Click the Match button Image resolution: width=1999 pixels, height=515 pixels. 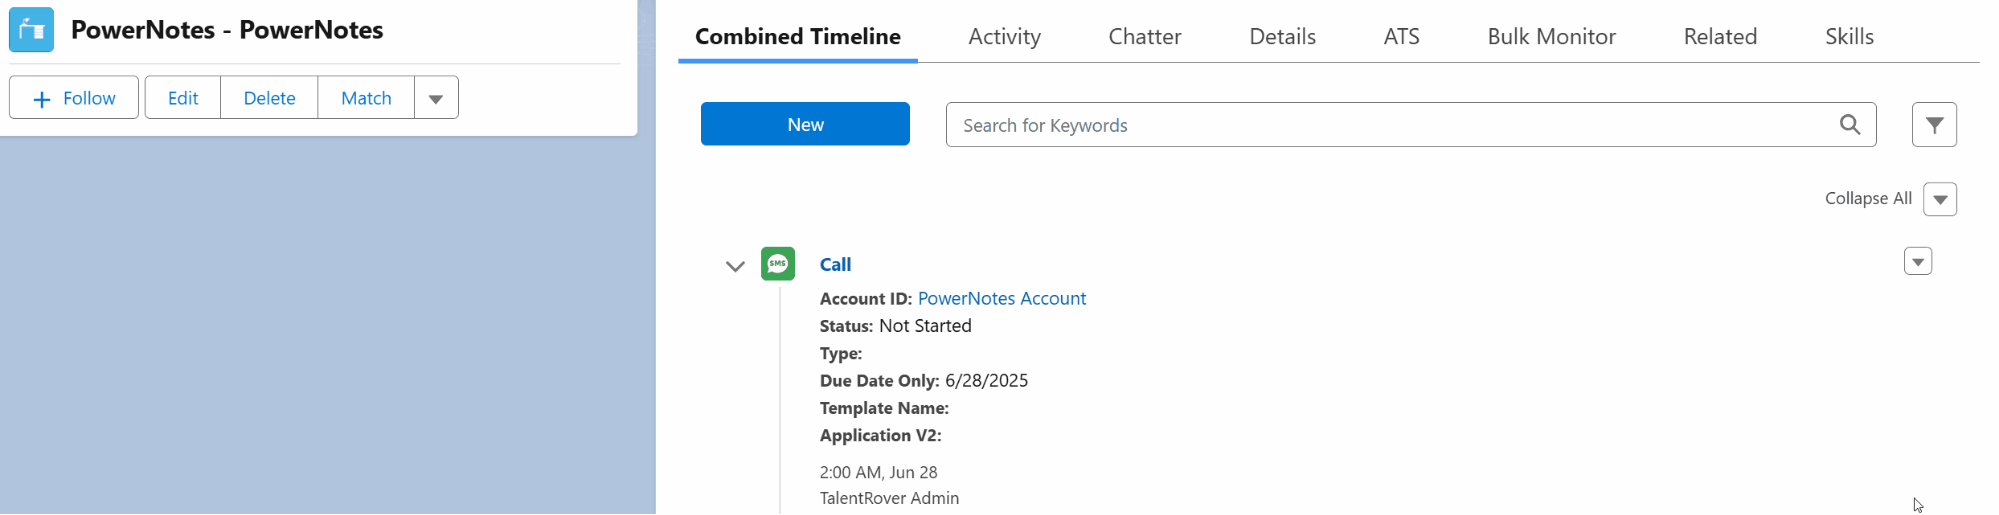tap(366, 98)
